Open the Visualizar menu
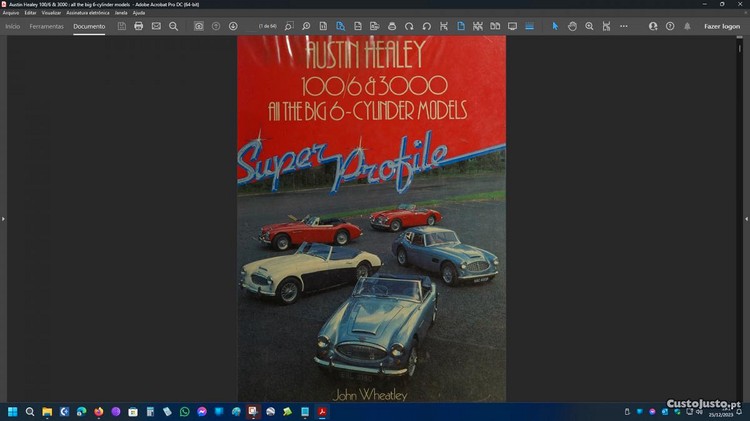The image size is (750, 421). pyautogui.click(x=51, y=12)
